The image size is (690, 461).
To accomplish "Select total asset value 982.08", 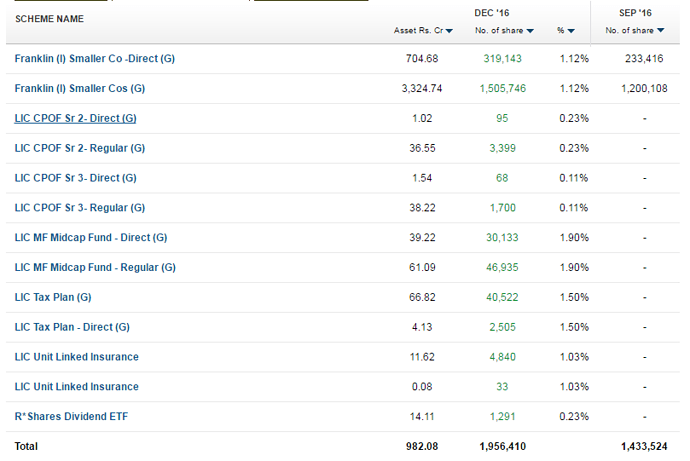I will coord(422,446).
